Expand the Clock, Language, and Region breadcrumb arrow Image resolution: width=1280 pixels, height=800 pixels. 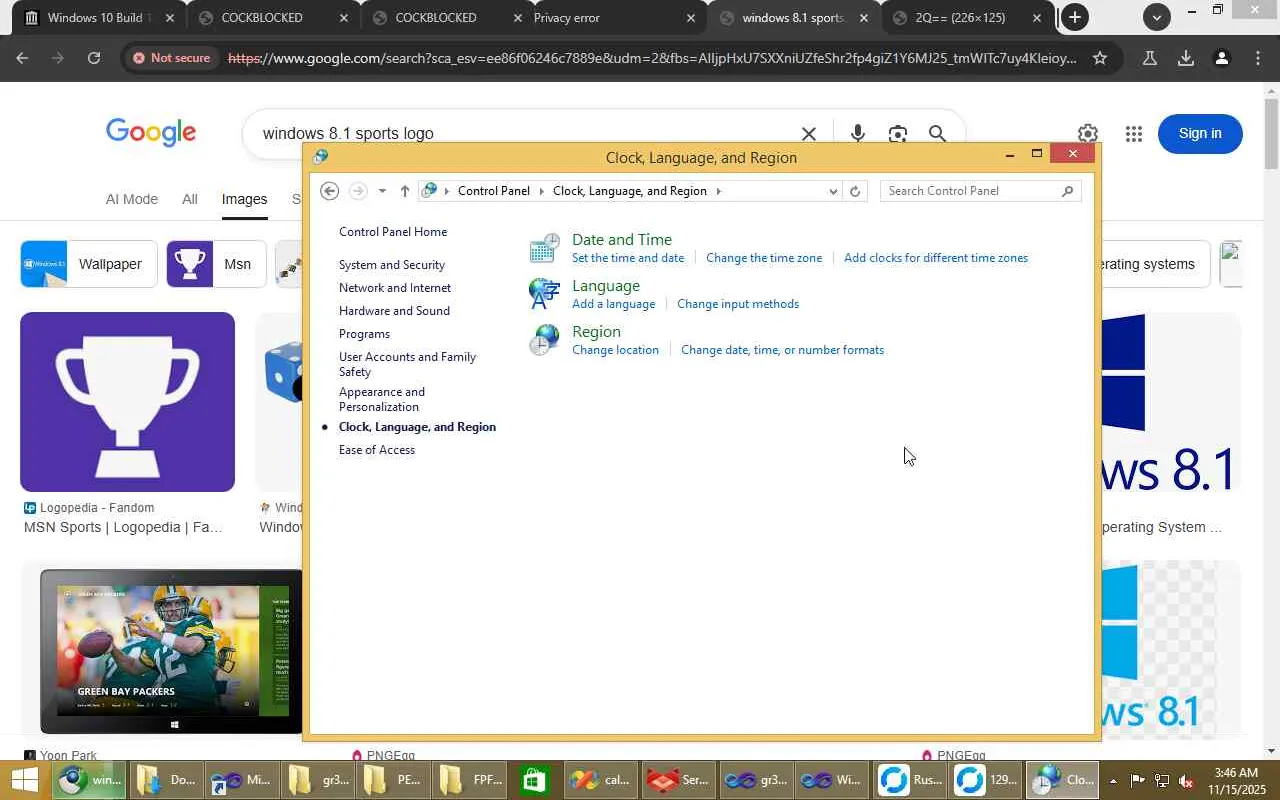click(x=718, y=191)
